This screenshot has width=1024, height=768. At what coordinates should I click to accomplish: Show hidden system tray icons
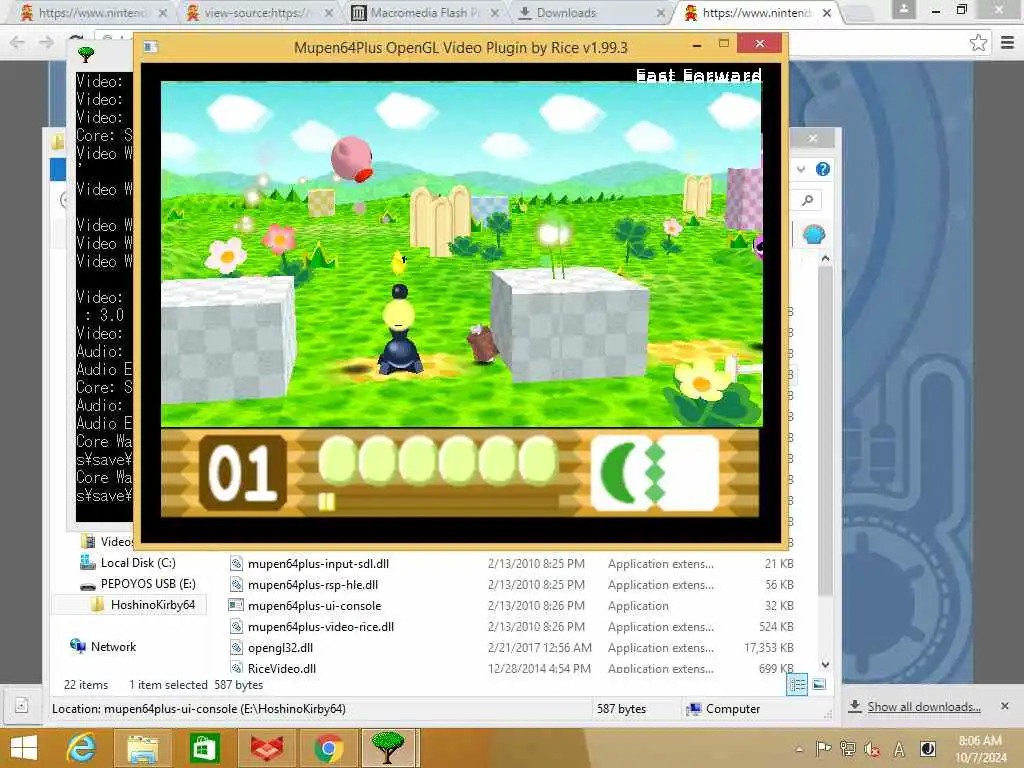pos(799,749)
